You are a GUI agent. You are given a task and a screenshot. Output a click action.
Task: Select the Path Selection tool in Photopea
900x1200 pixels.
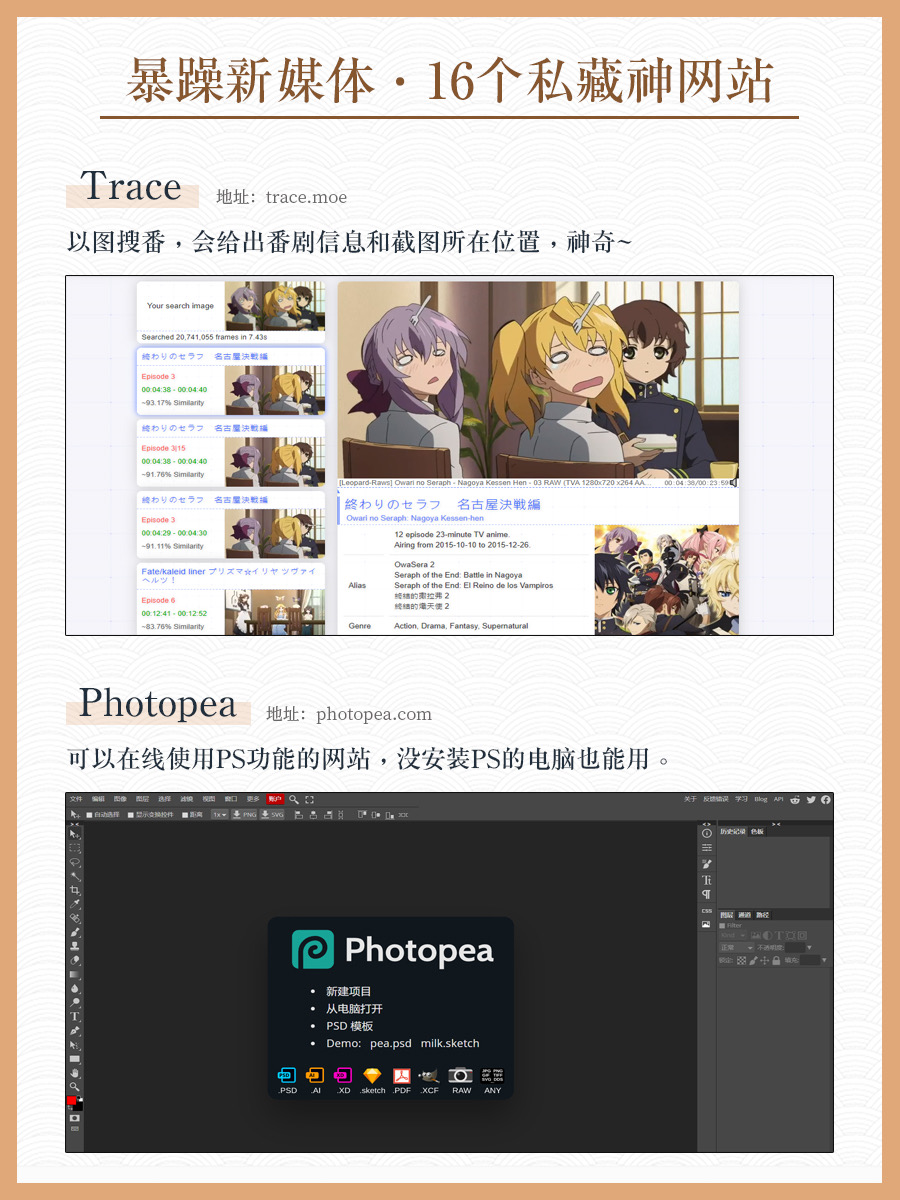[75, 1045]
